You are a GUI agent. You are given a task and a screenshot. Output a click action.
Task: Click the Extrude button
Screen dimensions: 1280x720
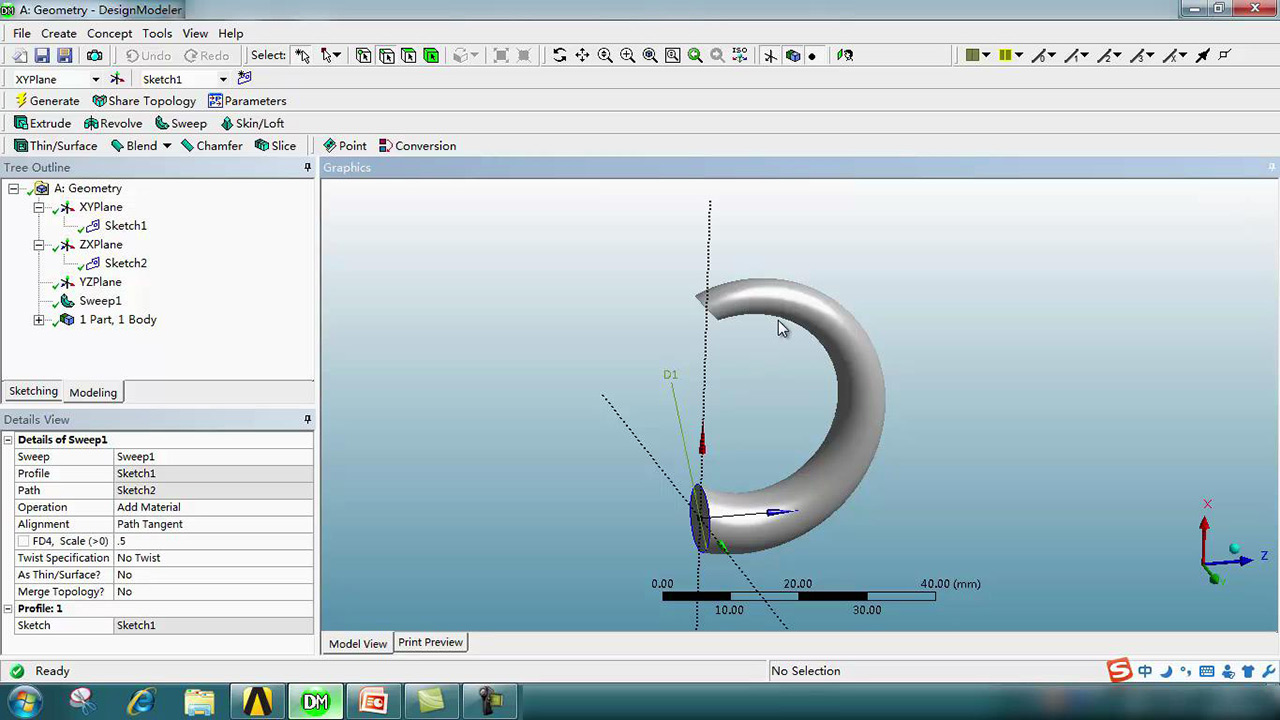42,123
